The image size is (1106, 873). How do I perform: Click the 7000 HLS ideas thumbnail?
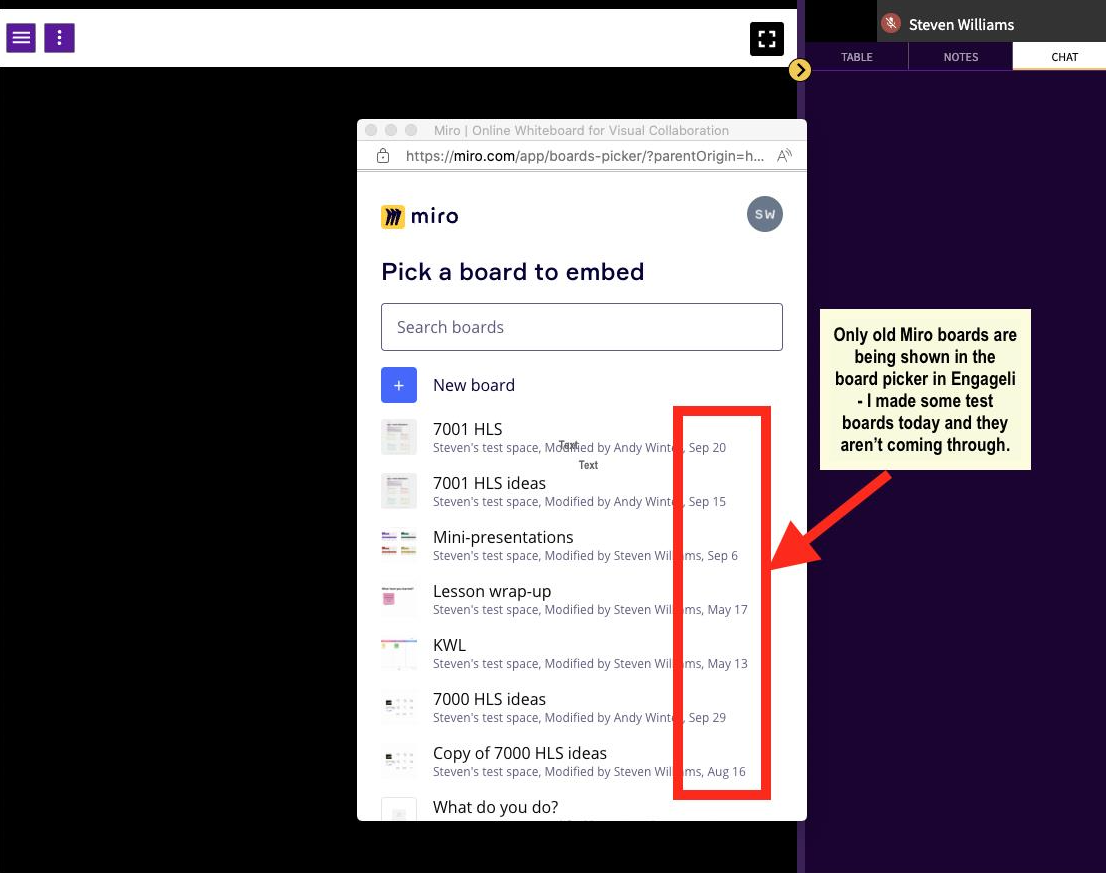pos(399,707)
